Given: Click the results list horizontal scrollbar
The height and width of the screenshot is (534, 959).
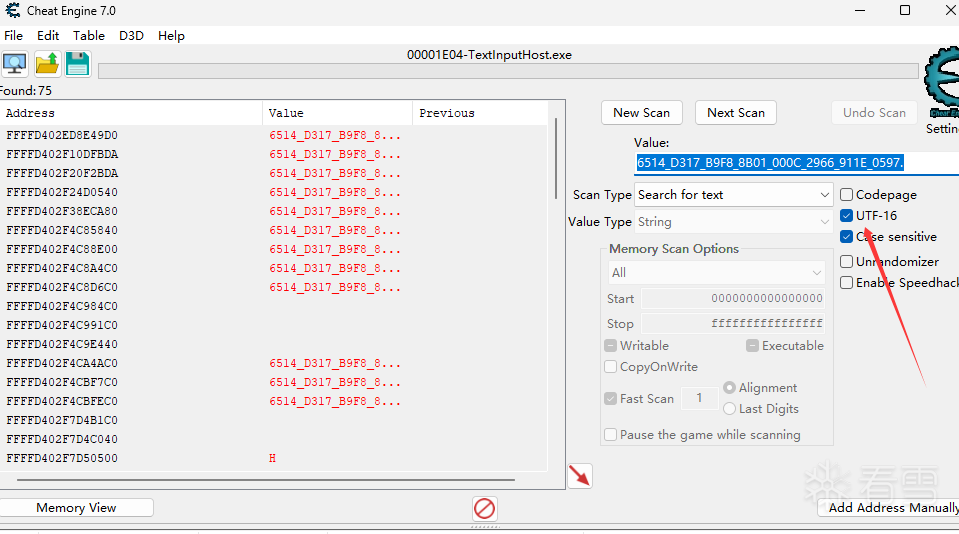Looking at the screenshot, I should click(265, 480).
